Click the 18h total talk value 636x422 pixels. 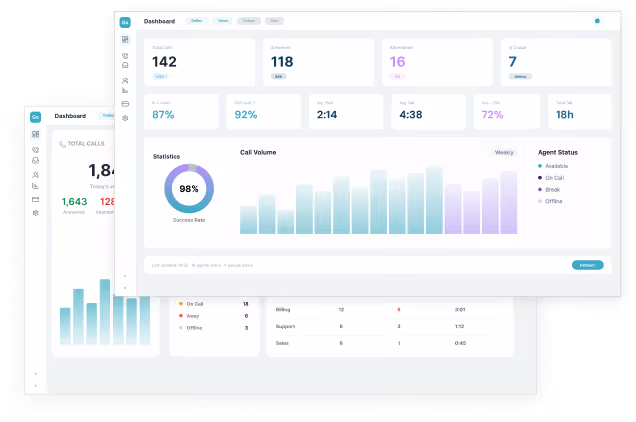(x=565, y=115)
